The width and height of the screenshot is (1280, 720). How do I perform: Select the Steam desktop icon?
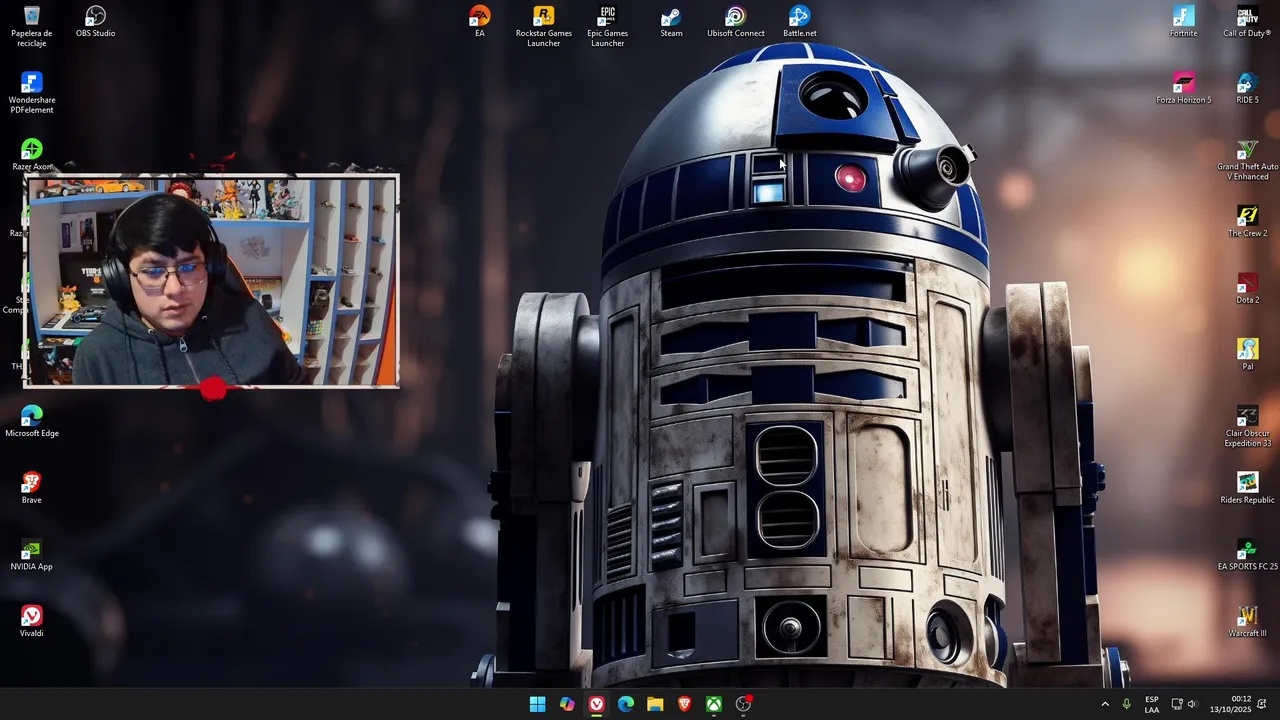coord(672,22)
